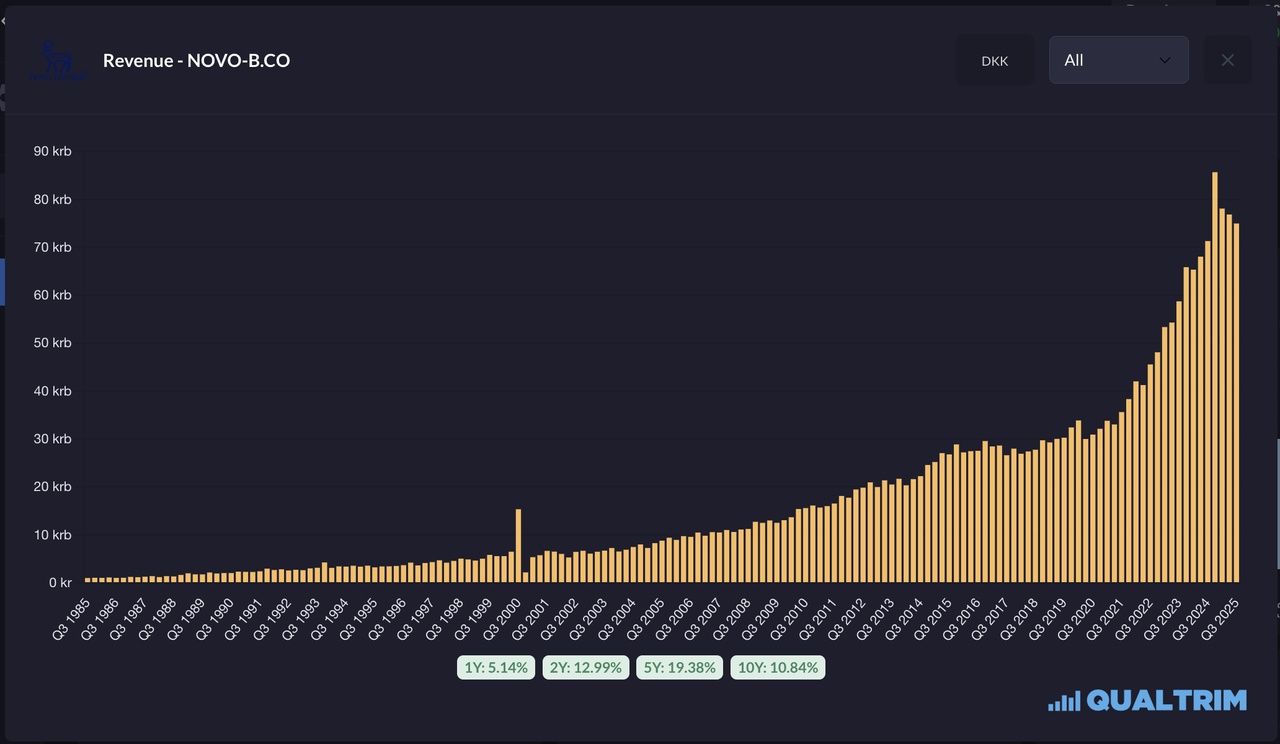Click the 5Y: 19.38% growth badge
1280x744 pixels.
679,667
